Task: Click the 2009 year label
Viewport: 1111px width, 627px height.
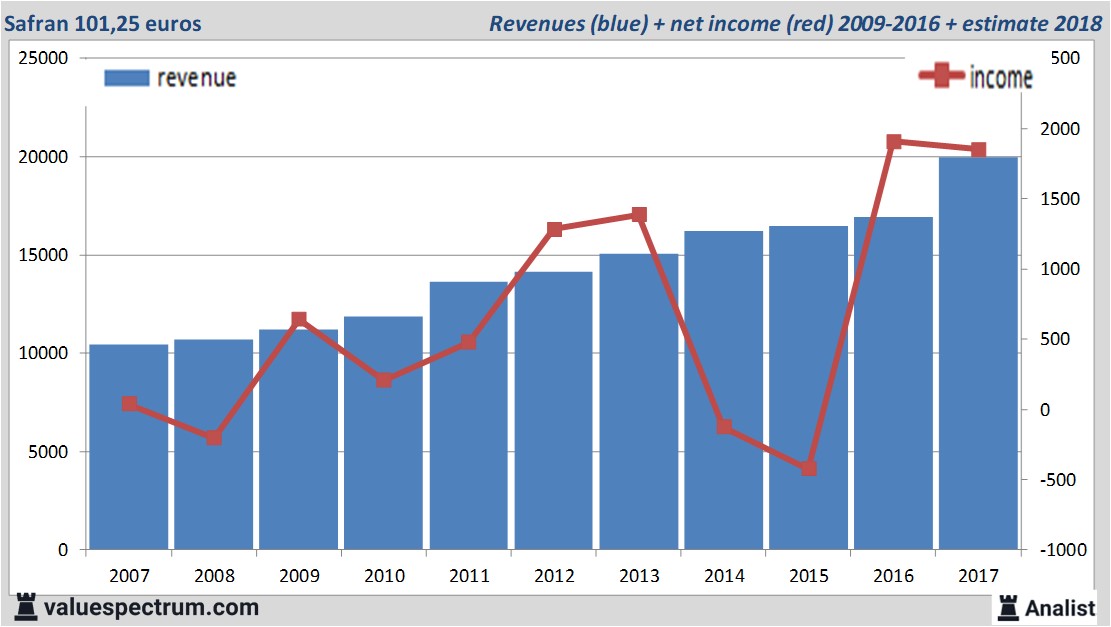Action: (300, 575)
